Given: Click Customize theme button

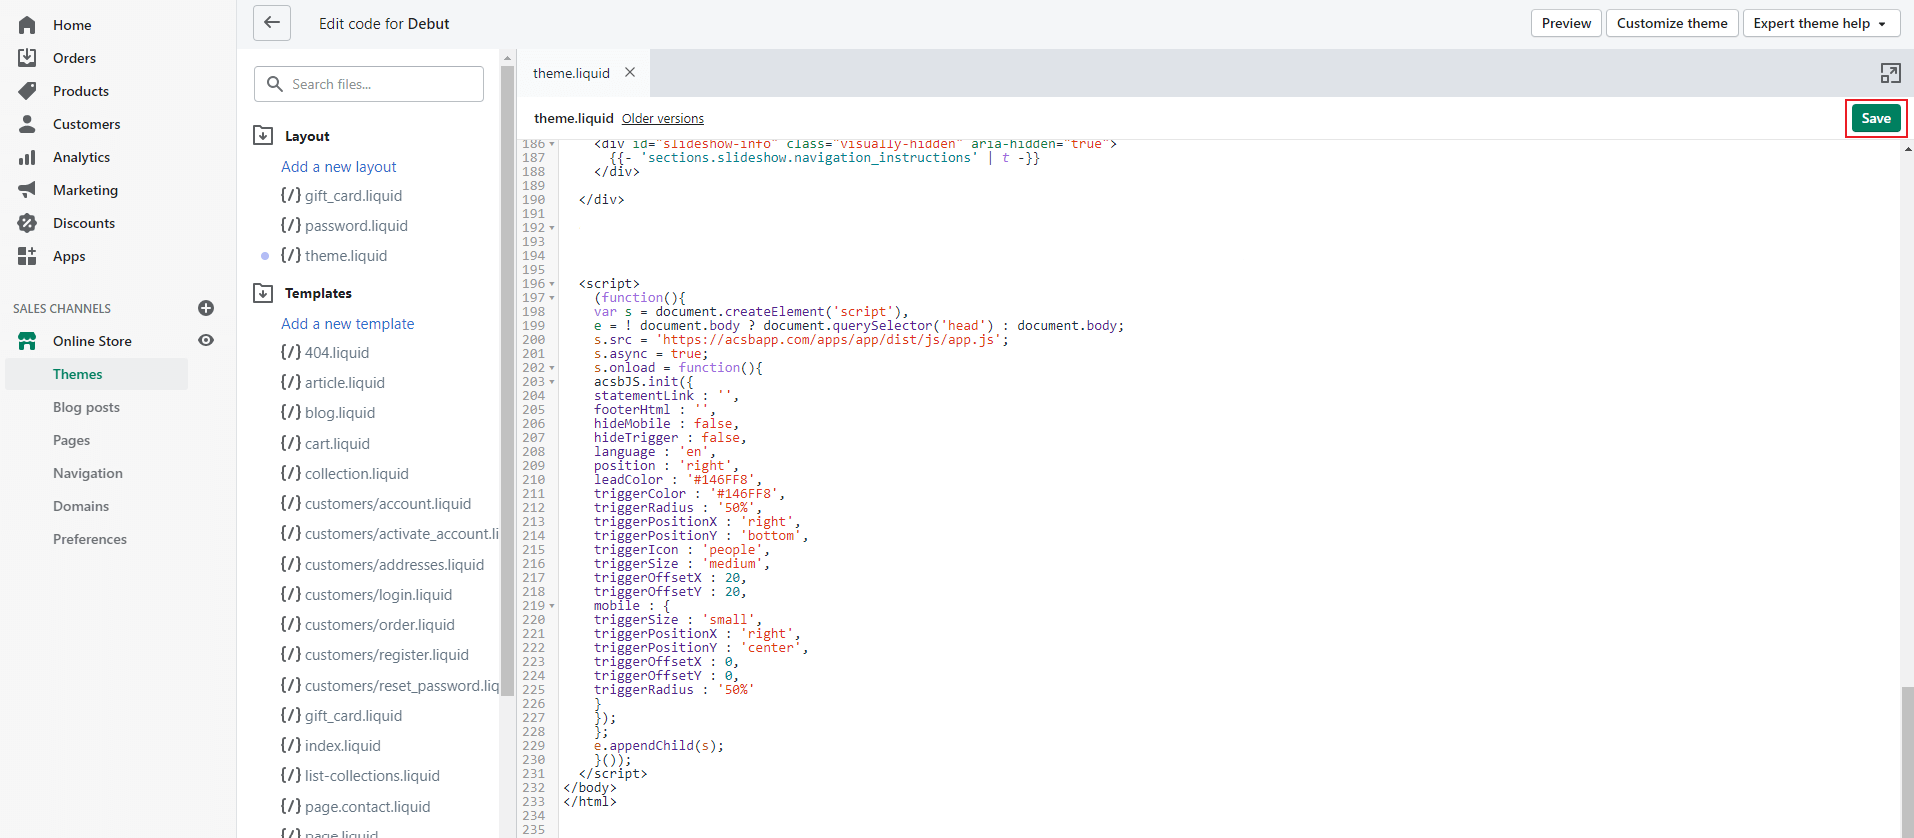Looking at the screenshot, I should pos(1672,23).
